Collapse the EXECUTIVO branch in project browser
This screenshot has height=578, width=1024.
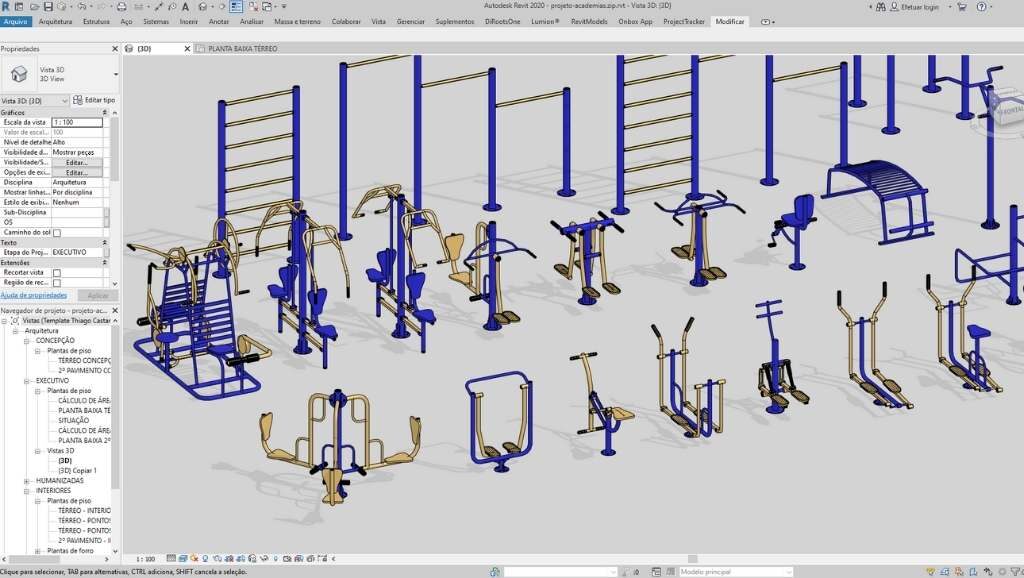pos(27,381)
